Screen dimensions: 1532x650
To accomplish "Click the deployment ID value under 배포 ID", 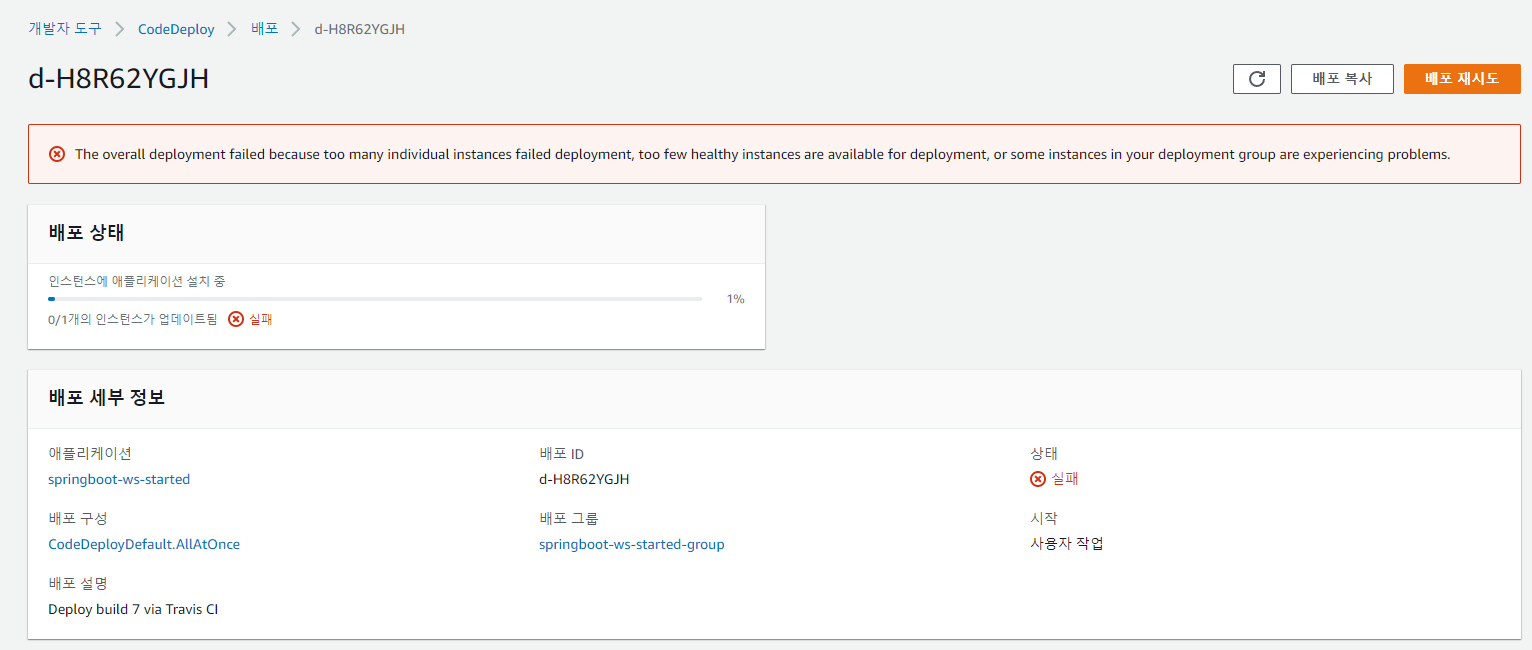I will click(584, 479).
